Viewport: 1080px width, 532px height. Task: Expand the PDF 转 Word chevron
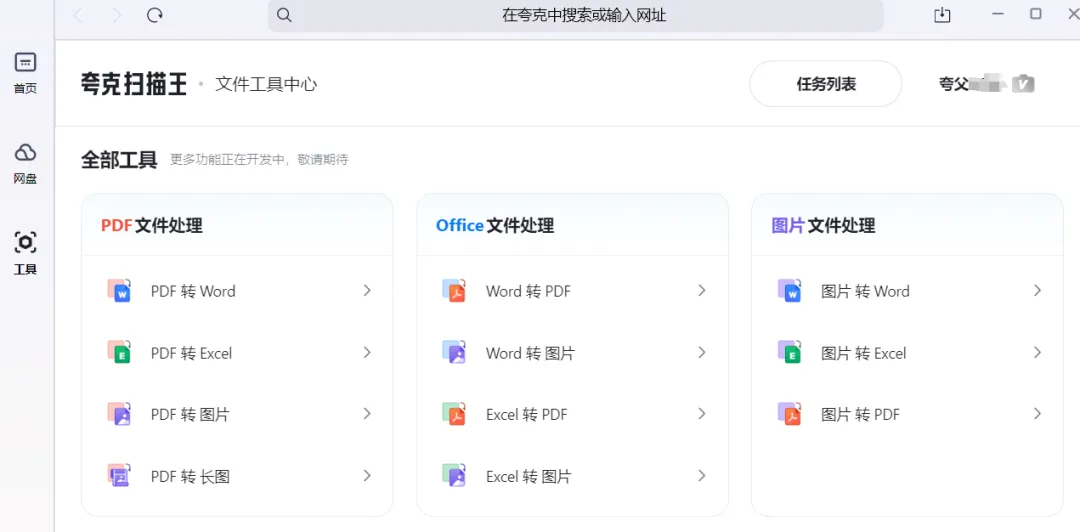point(367,291)
